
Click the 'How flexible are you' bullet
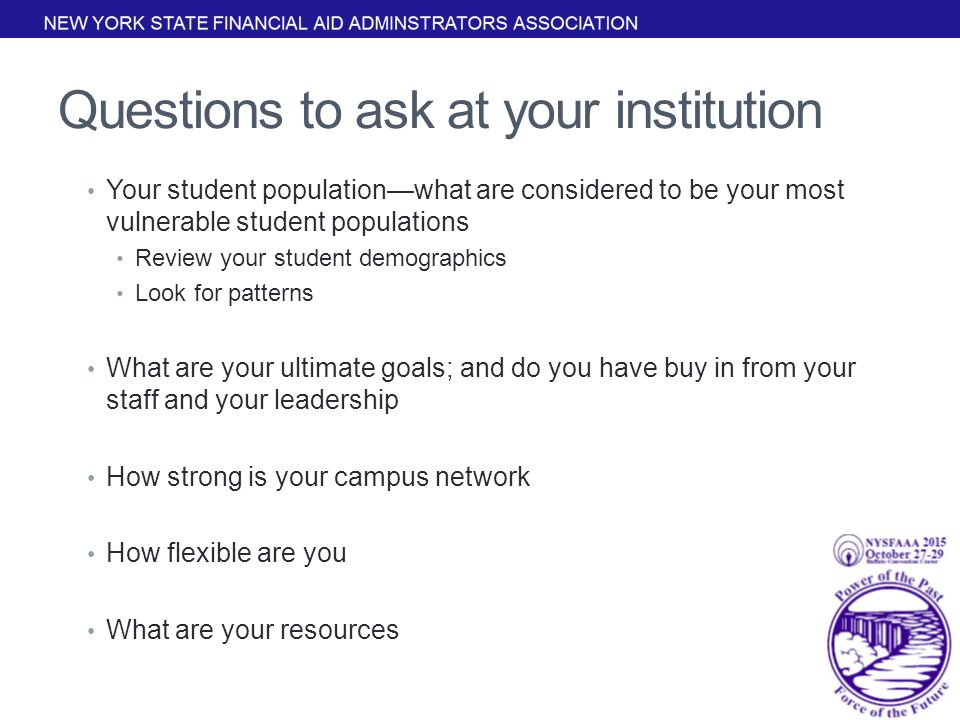click(x=226, y=553)
